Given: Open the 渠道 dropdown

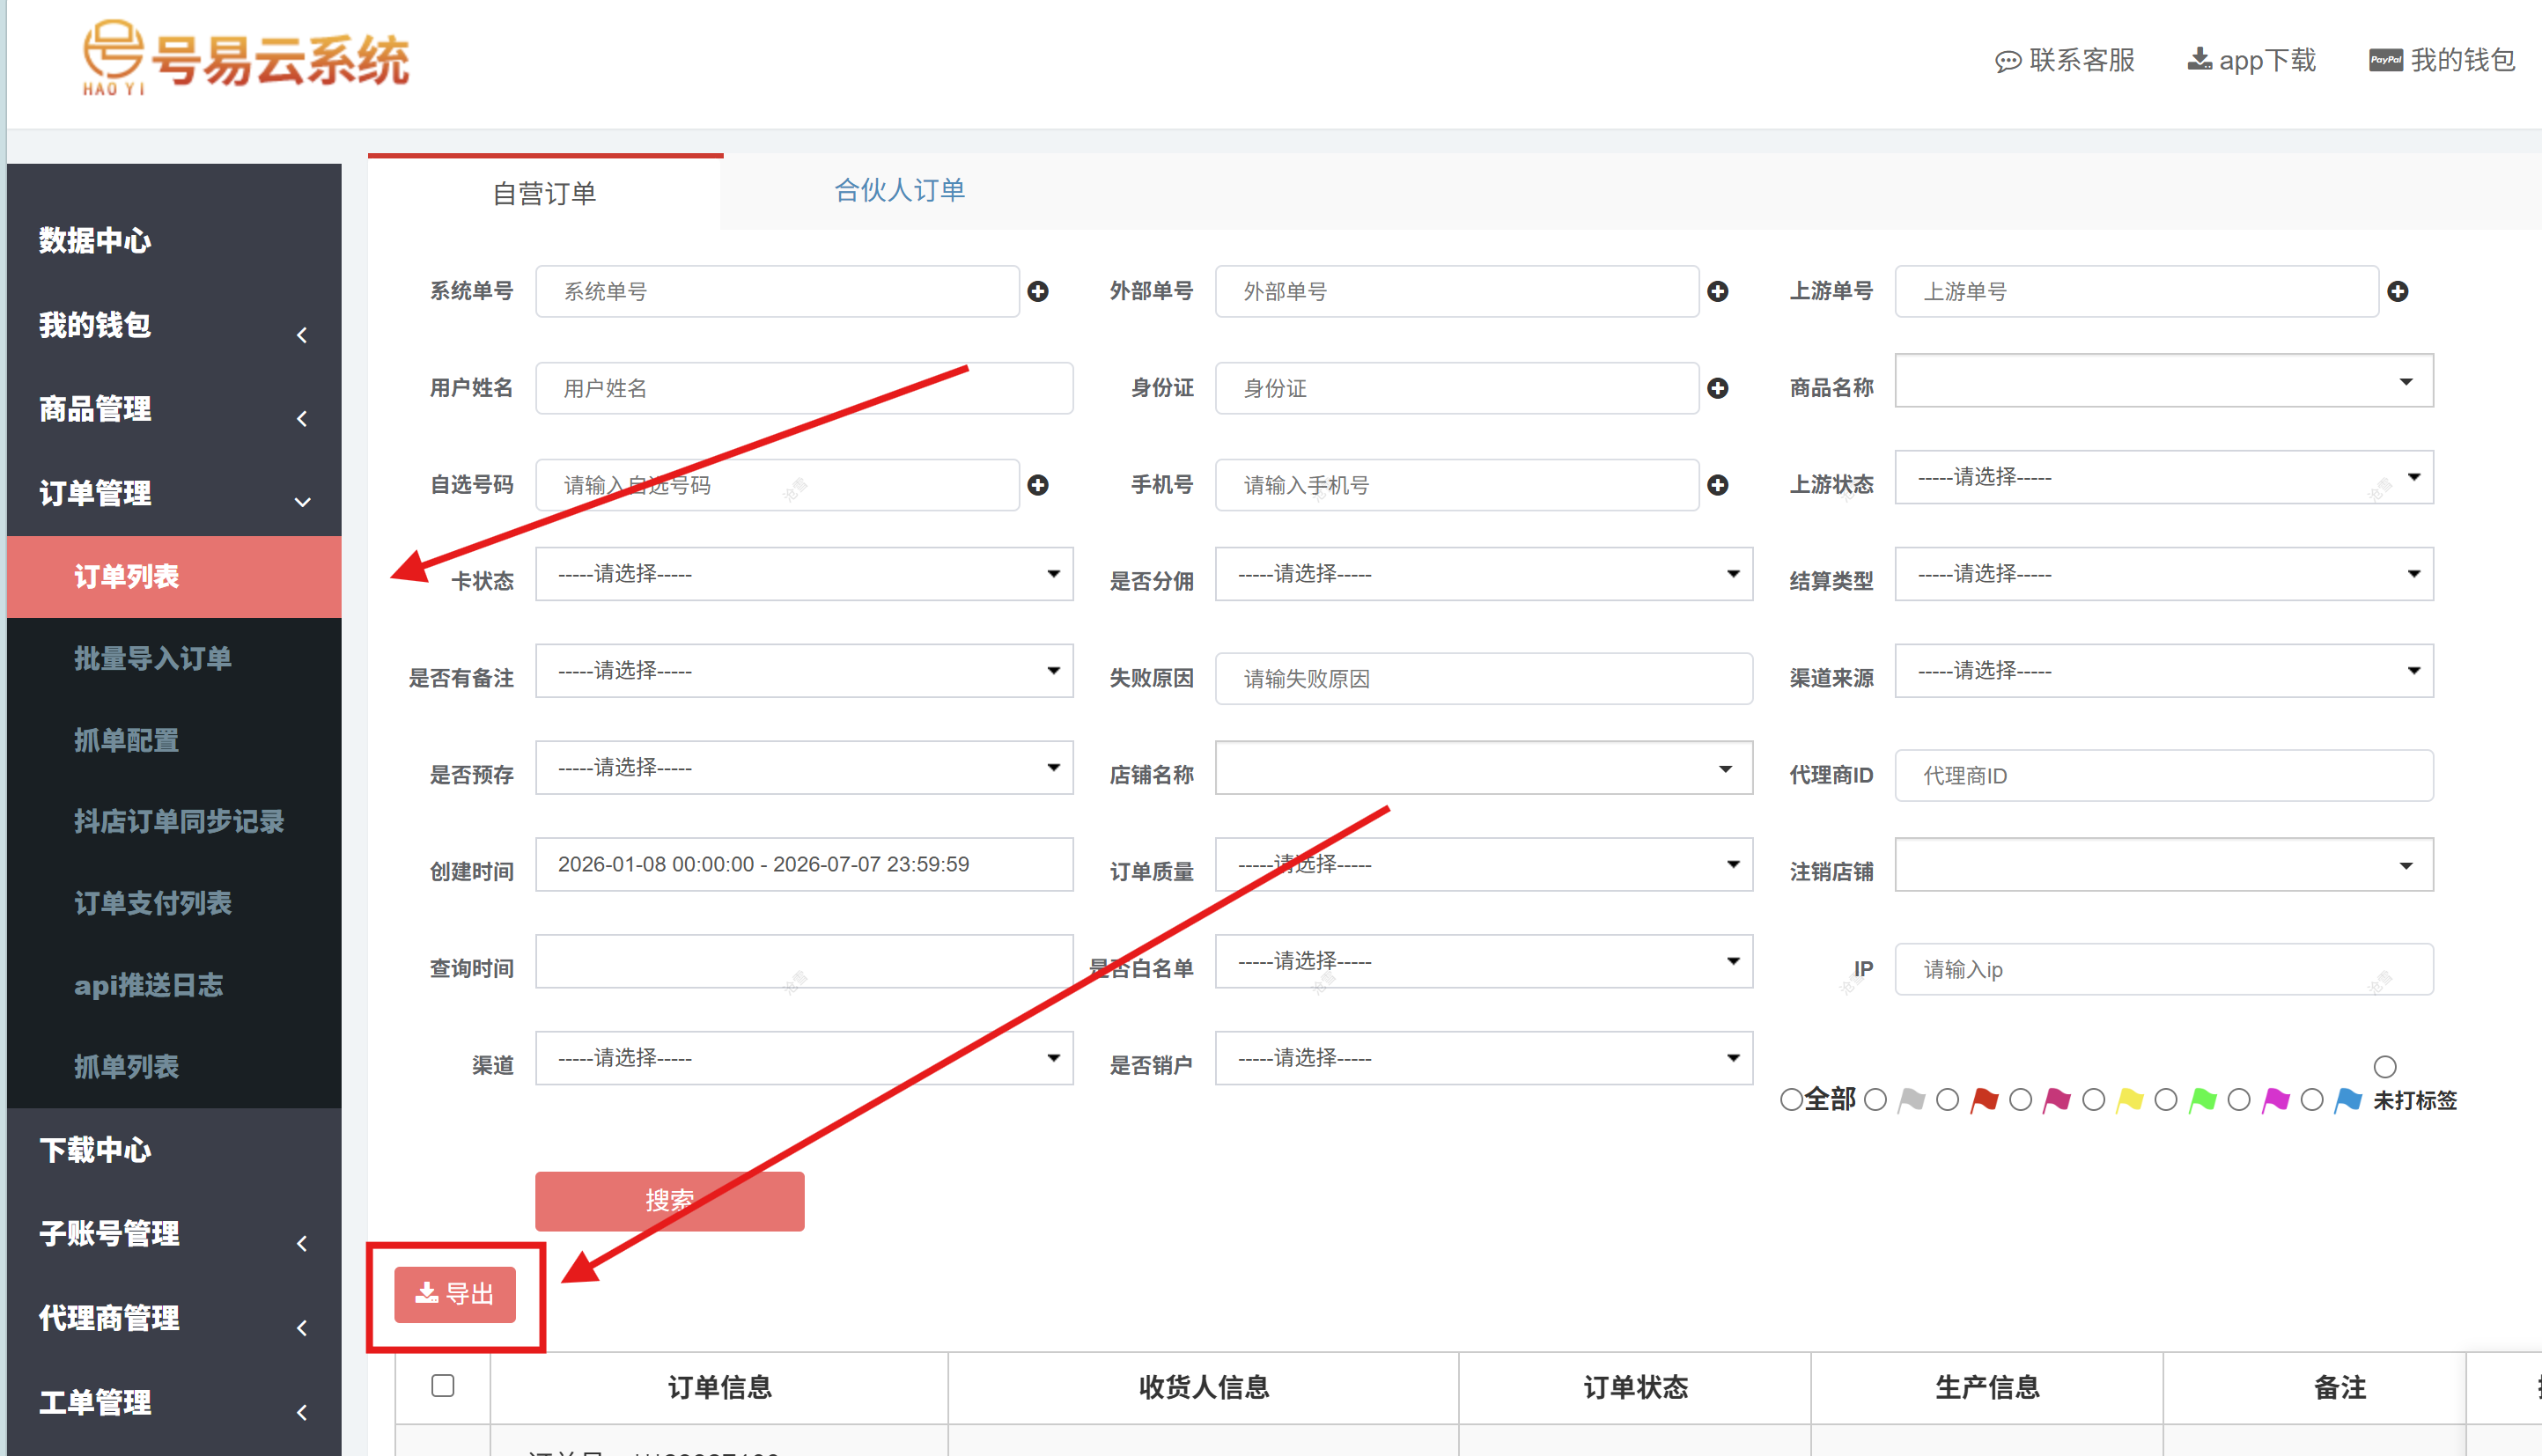Looking at the screenshot, I should pos(804,1058).
